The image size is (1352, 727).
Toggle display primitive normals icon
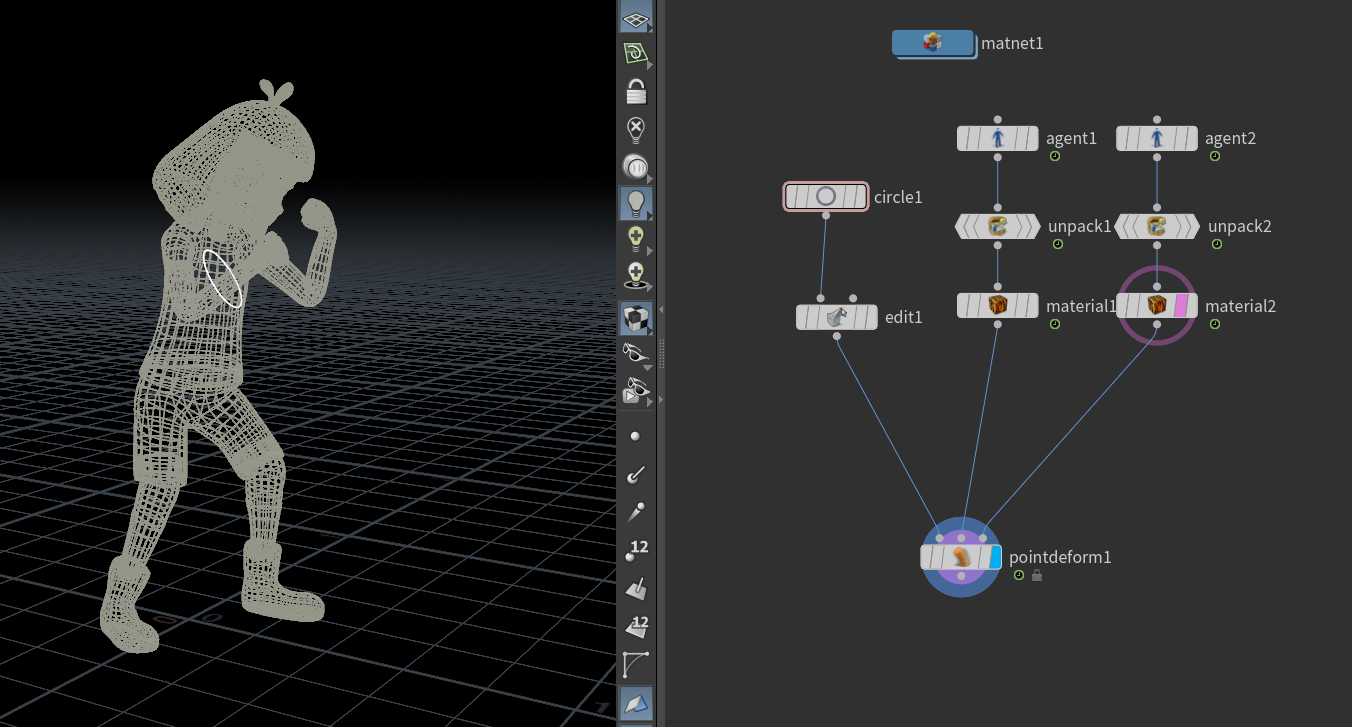636,588
